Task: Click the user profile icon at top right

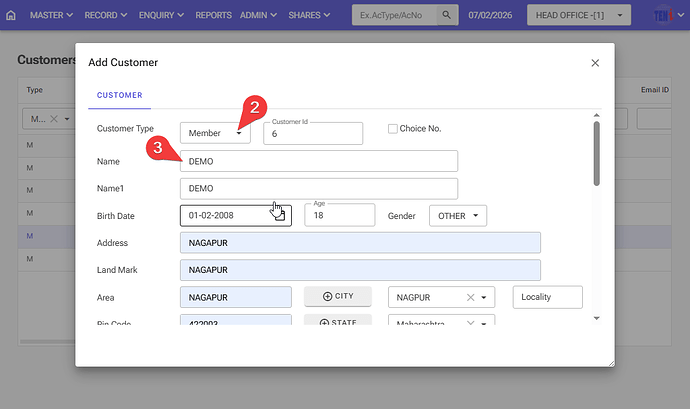Action: [663, 16]
